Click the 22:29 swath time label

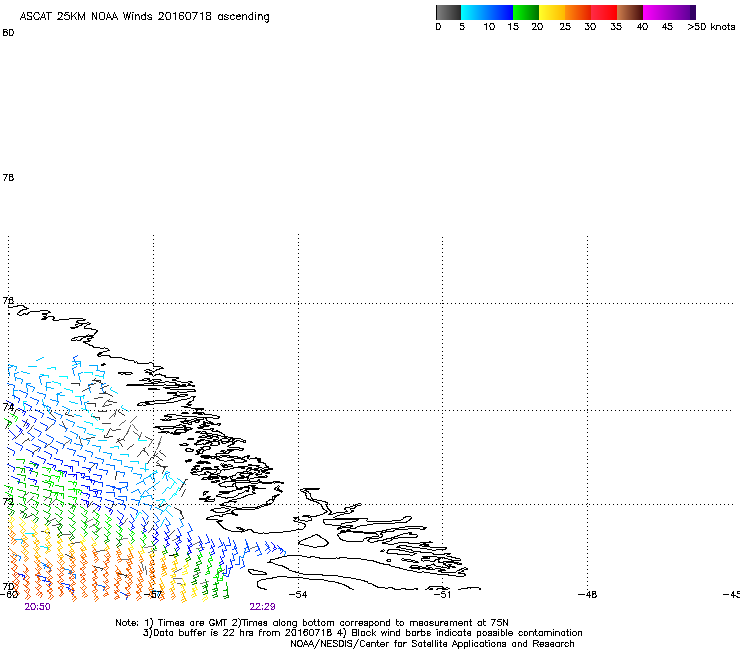click(262, 607)
